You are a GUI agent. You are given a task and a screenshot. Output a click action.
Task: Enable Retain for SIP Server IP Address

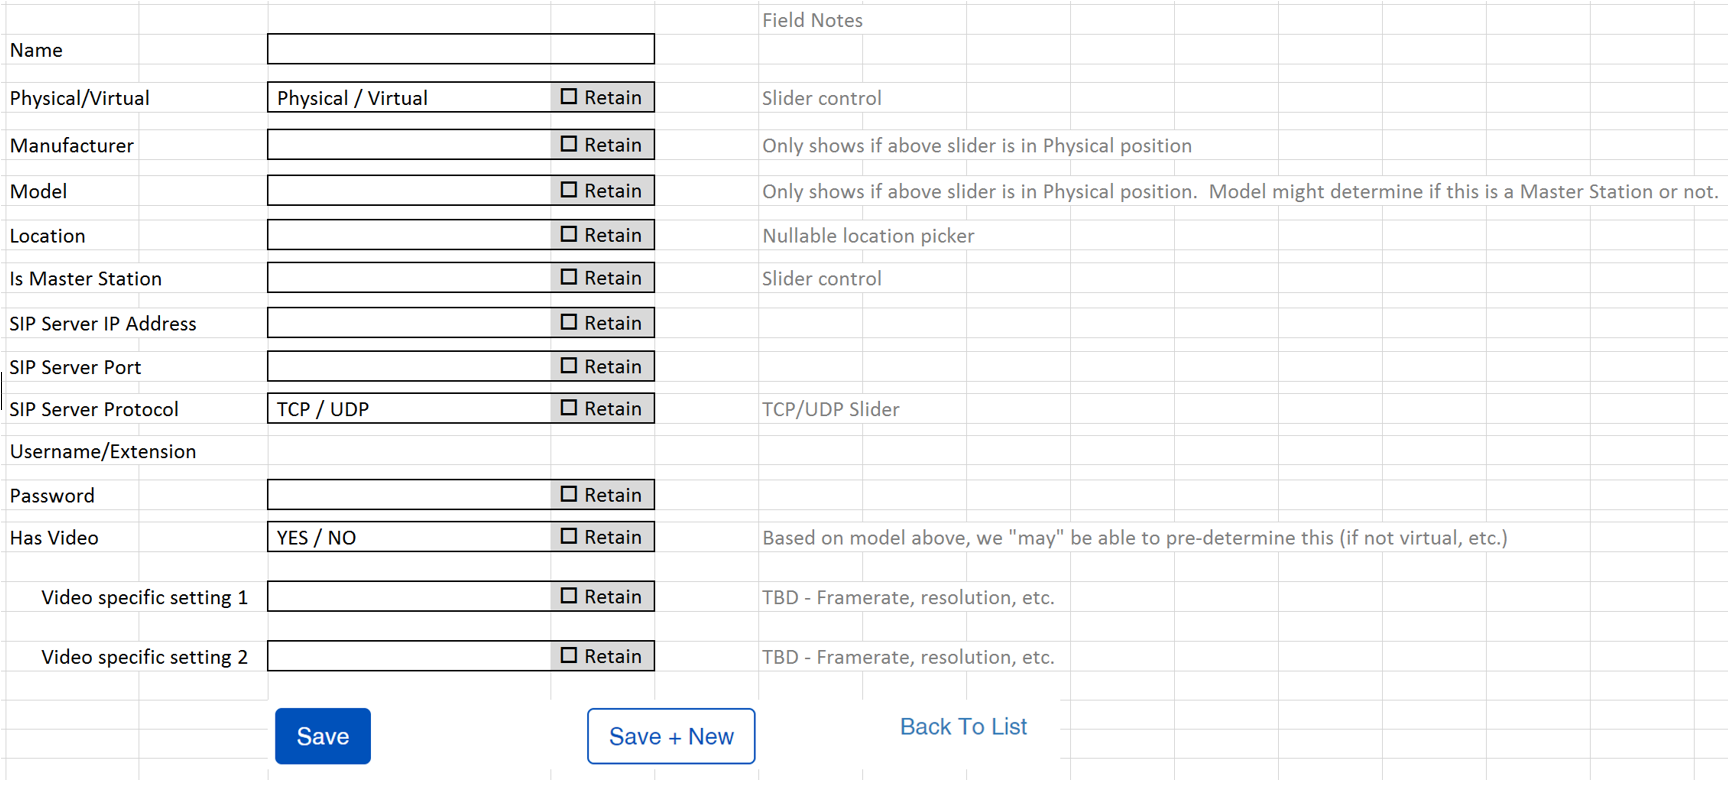pyautogui.click(x=569, y=322)
